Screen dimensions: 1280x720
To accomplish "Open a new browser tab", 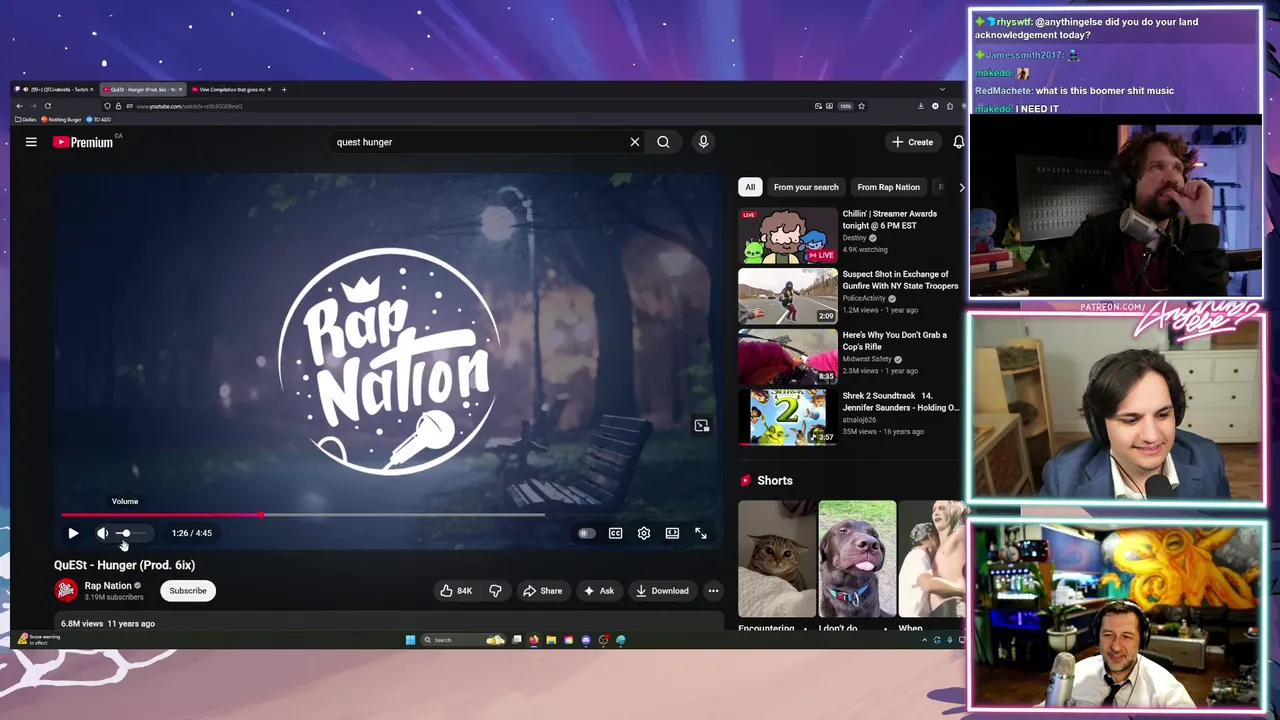I will click(283, 89).
